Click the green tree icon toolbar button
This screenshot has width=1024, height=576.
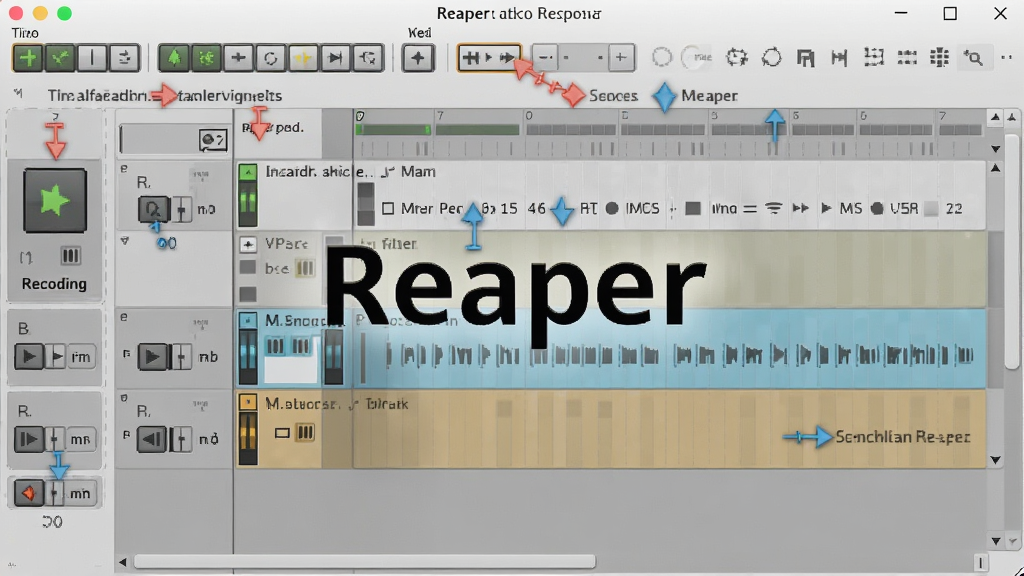[174, 58]
